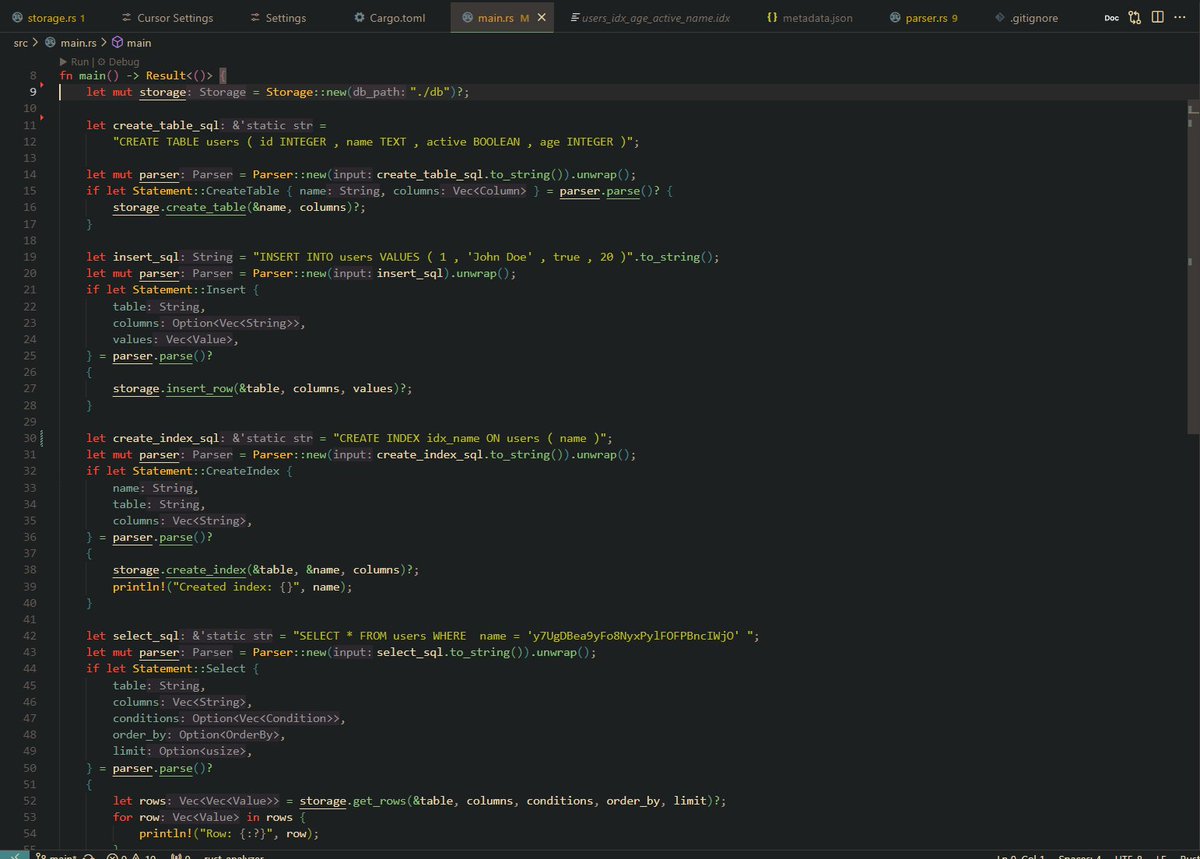Click 'Statement::CreateTable' on line 15
Screen dimensions: 1200x859
206,191
